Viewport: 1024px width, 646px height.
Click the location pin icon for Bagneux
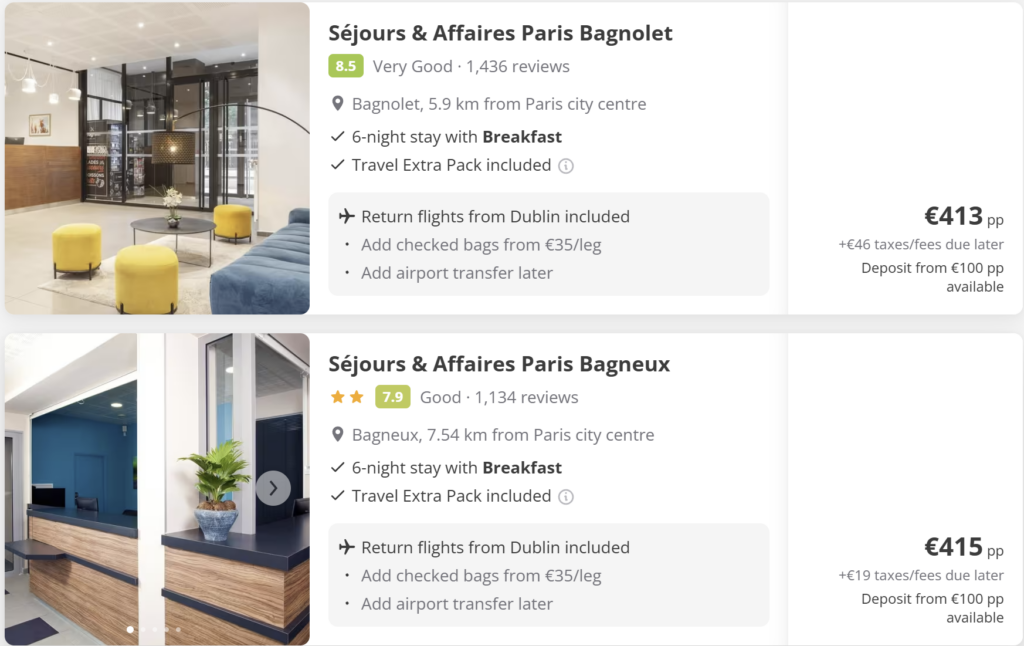338,435
